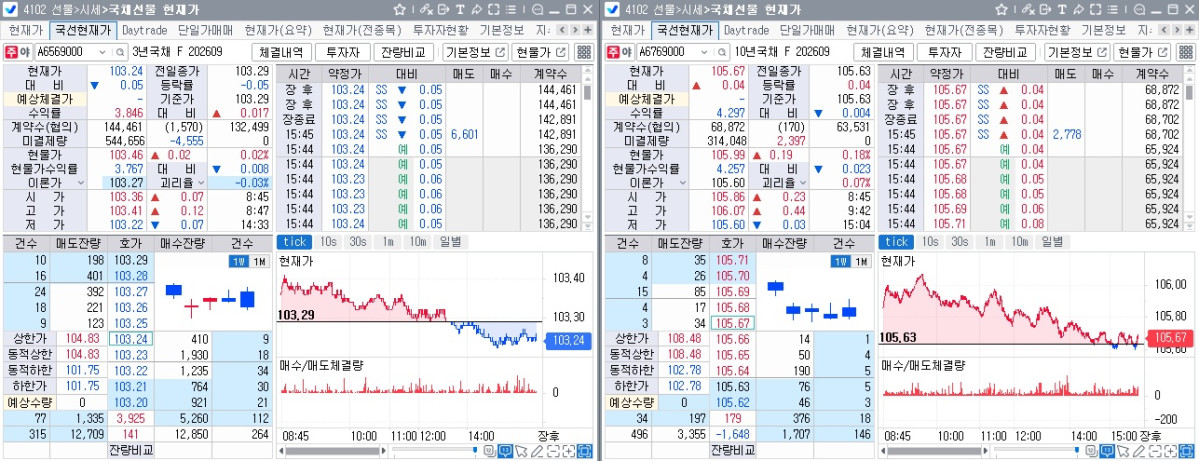Screen dimensions: 1199x461
Task: Select the 1M candle toggle in left order book
Action: pyautogui.click(x=260, y=262)
